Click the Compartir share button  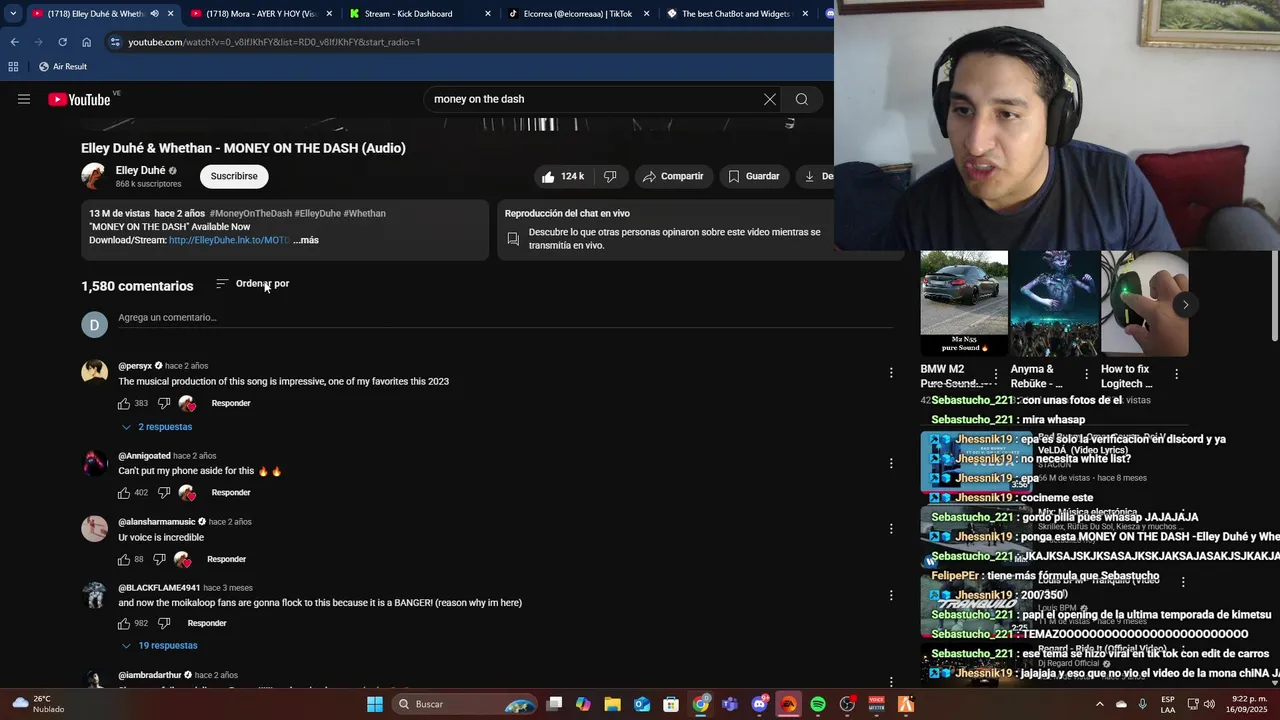click(x=673, y=176)
